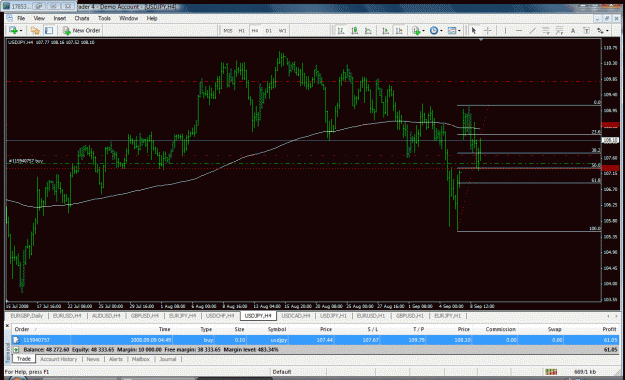The image size is (625, 380).
Task: Close the Terminal panel with X
Action: point(7,326)
